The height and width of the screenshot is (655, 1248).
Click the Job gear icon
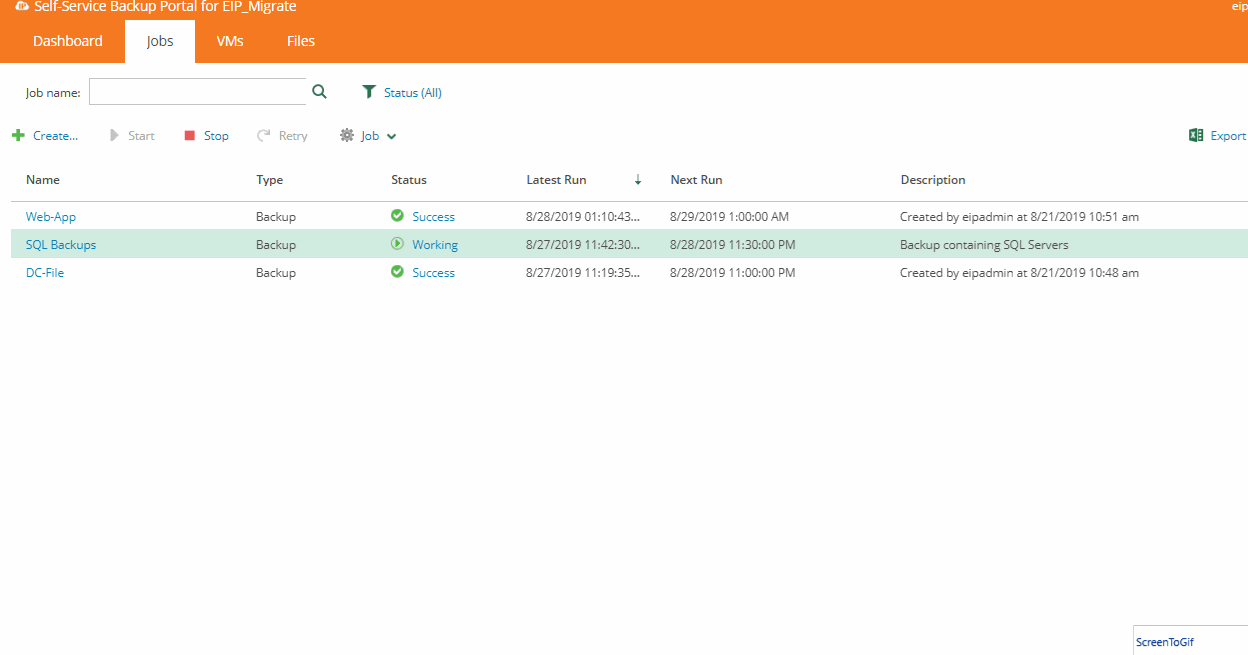click(347, 135)
